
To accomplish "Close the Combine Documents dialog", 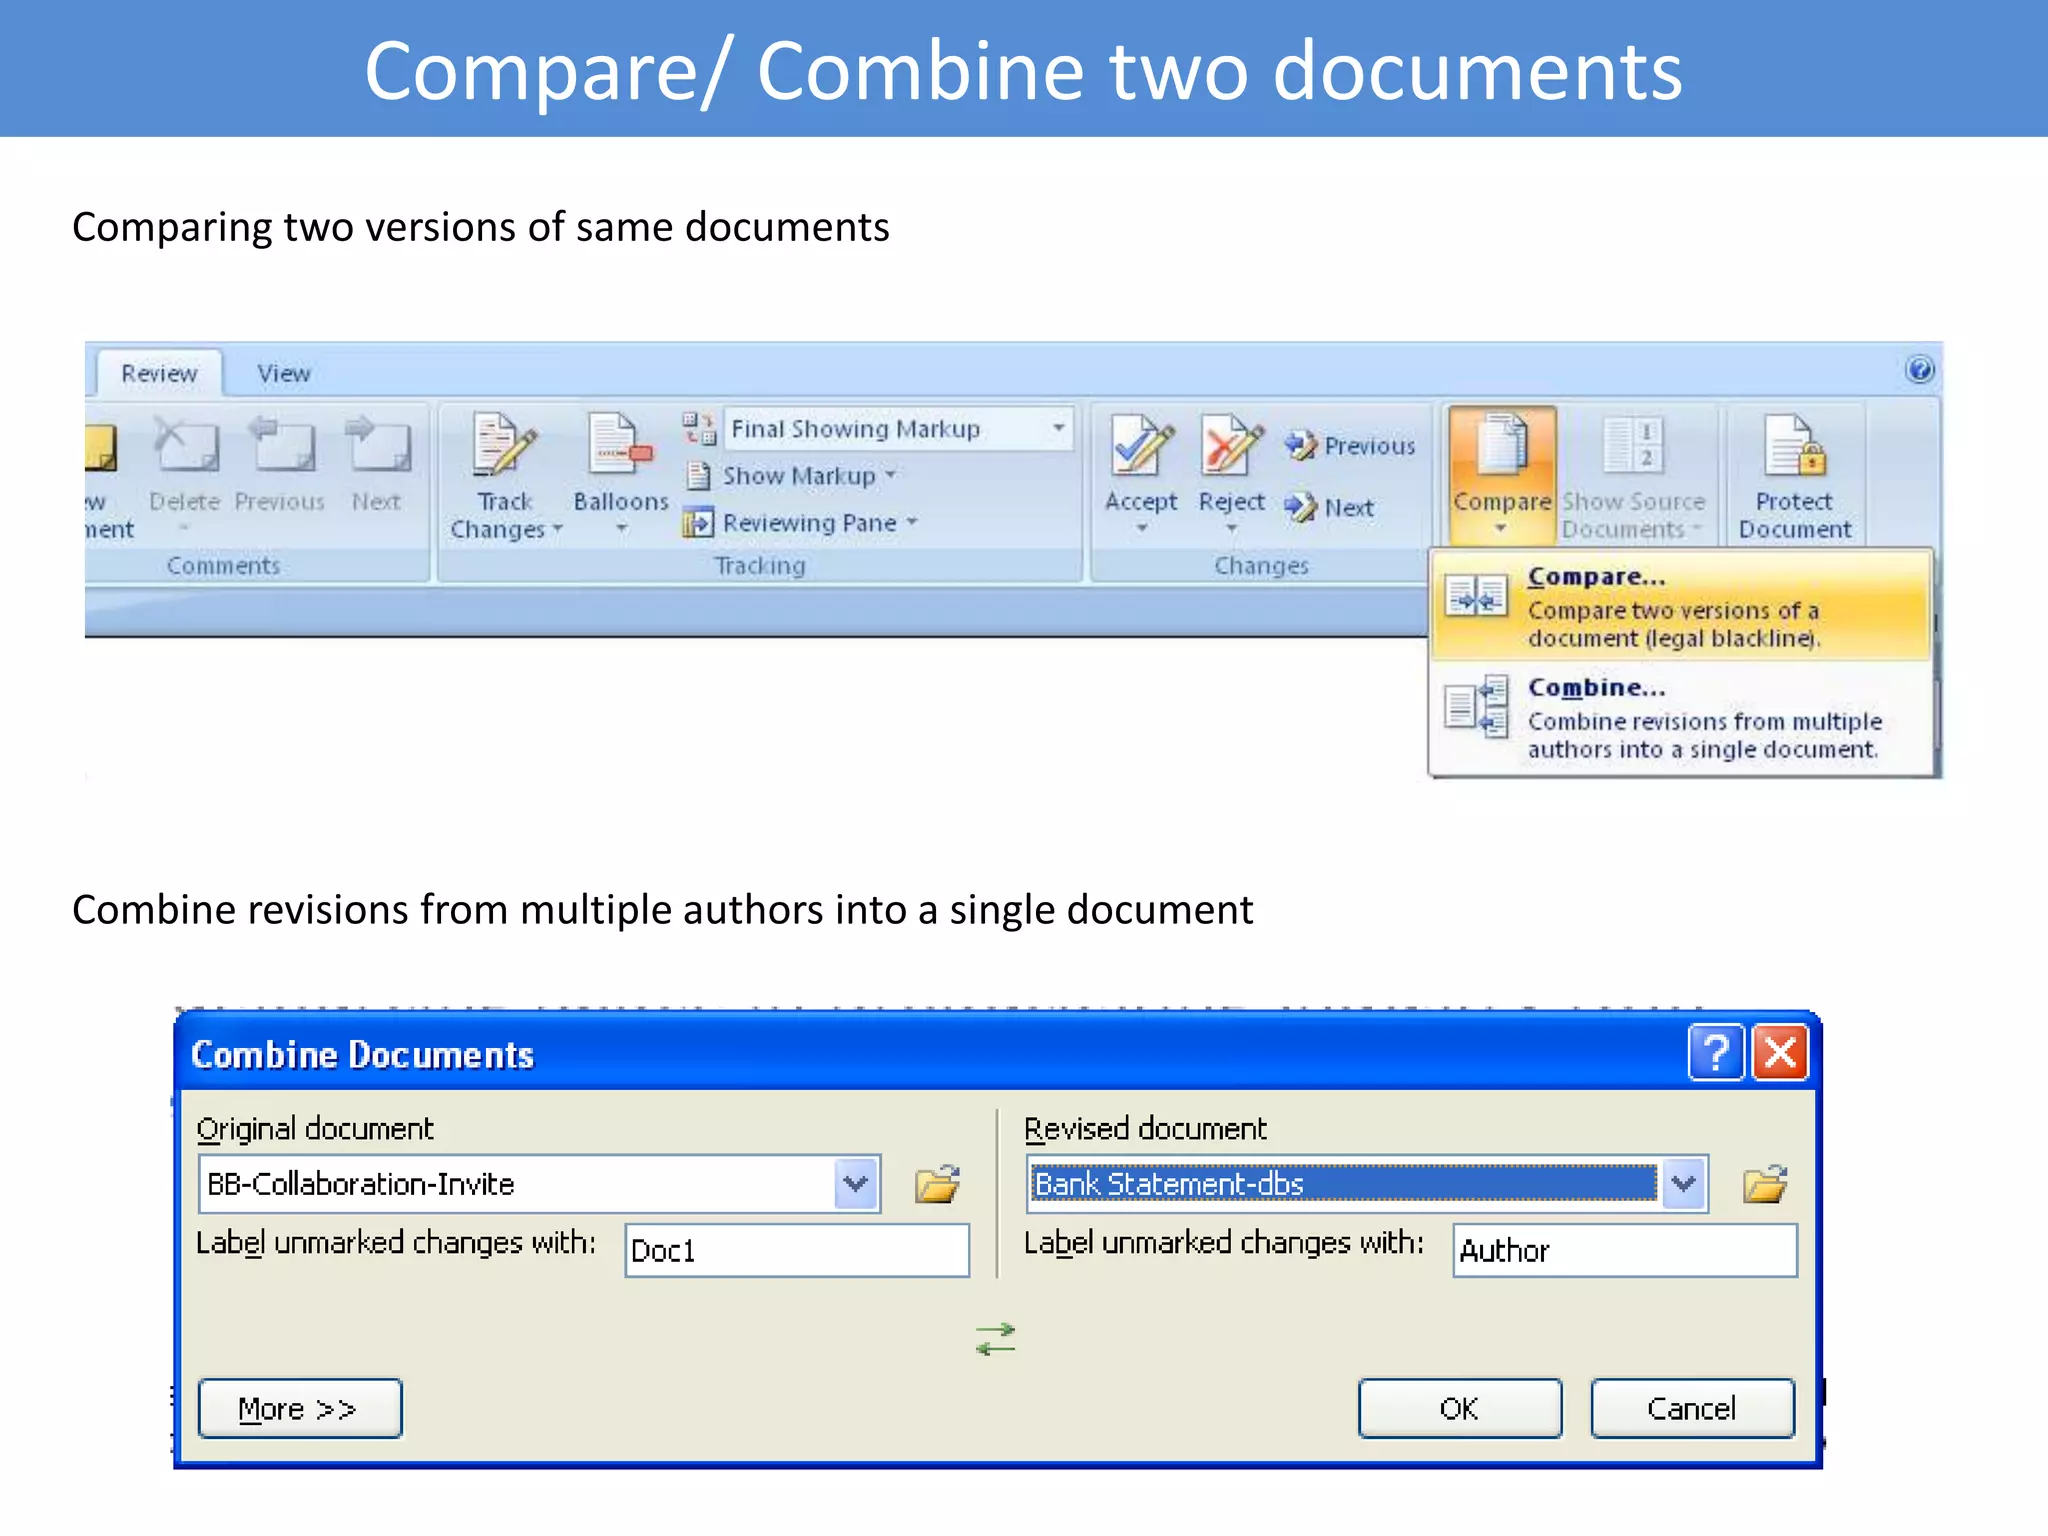I will click(1780, 1053).
